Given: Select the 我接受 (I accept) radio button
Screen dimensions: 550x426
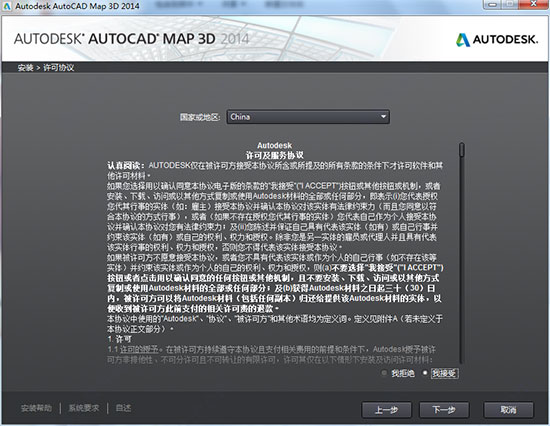Looking at the screenshot, I should (x=425, y=373).
